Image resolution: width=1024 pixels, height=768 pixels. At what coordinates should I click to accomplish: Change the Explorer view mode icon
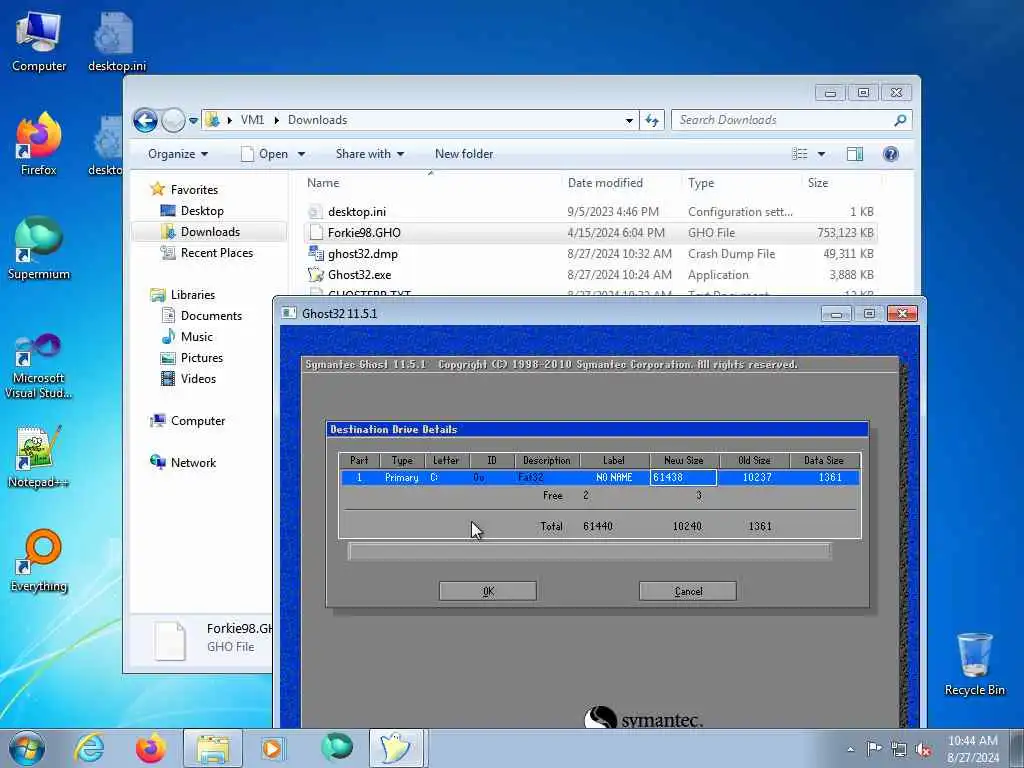(800, 154)
